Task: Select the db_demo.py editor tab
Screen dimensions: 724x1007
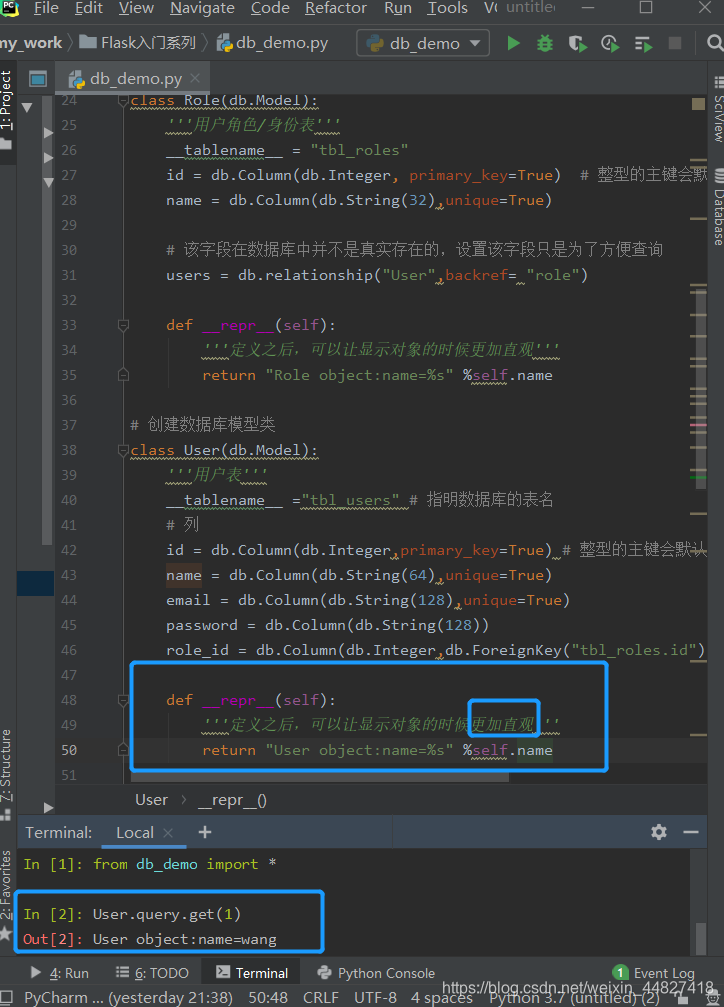Action: pos(135,78)
